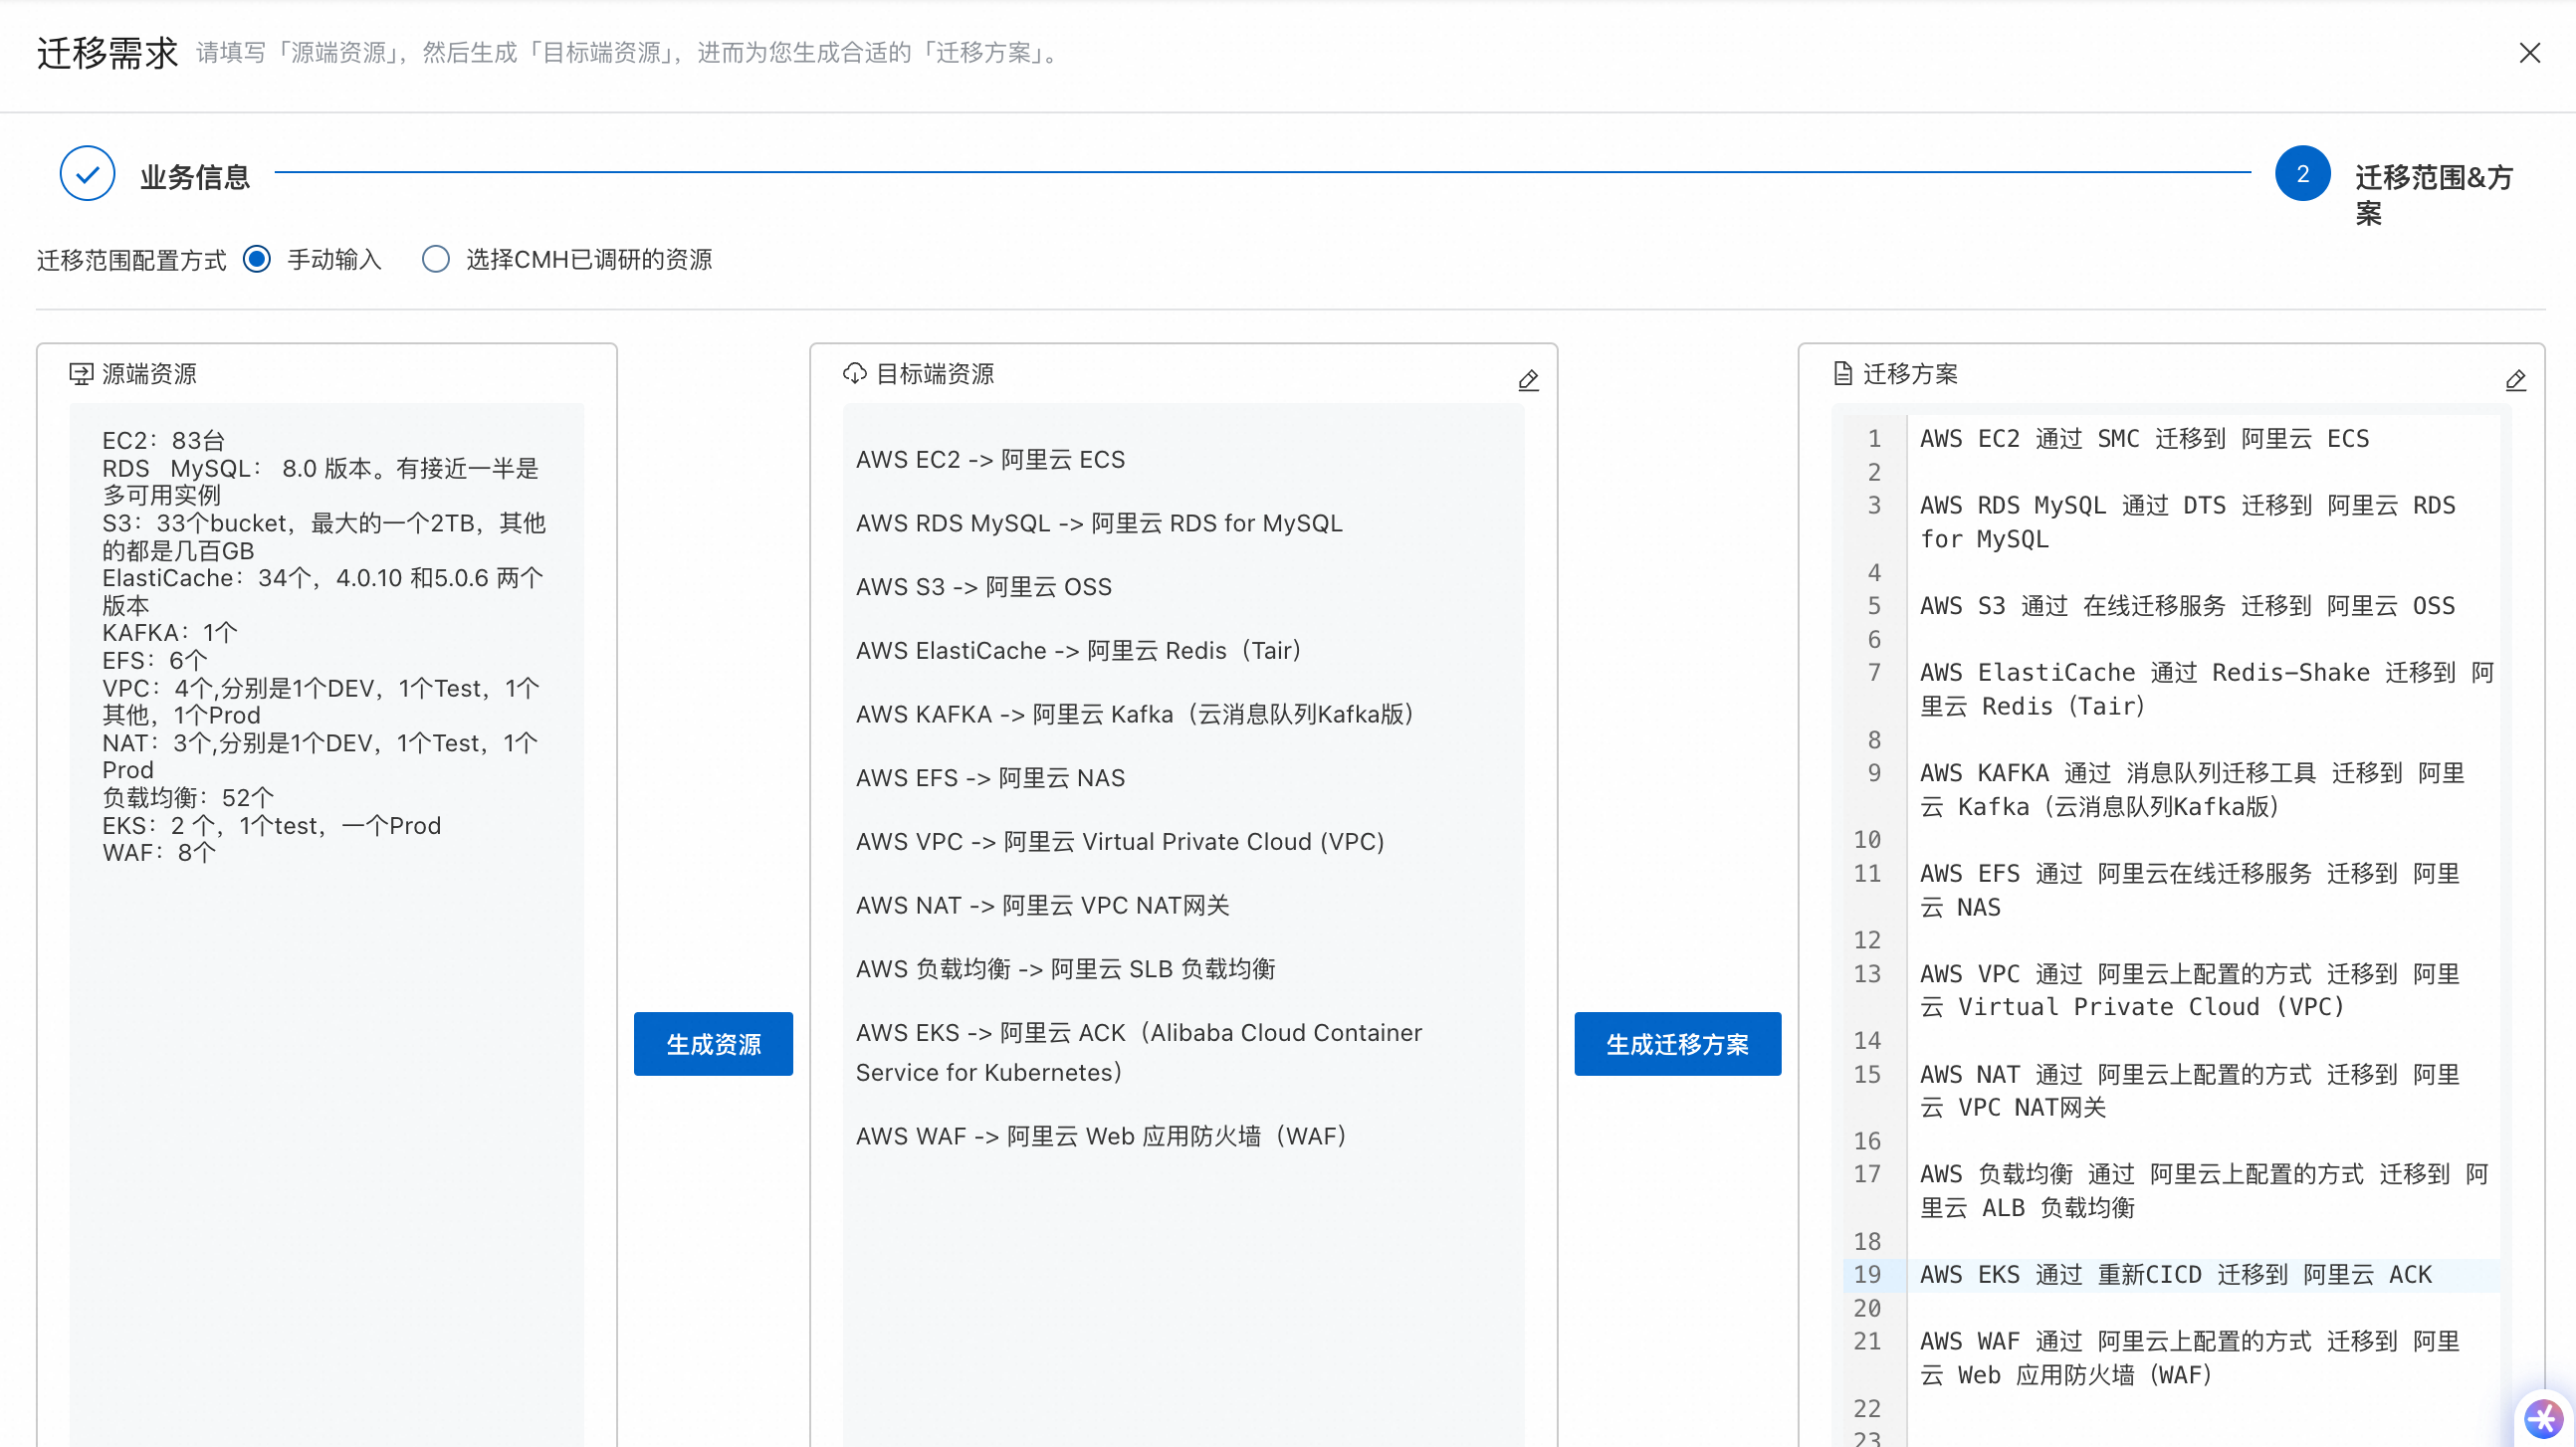Viewport: 2576px width, 1447px height.
Task: Click editor line 7 'AWS ElastiCache 通过 Redis-Shake'
Action: (2206, 689)
